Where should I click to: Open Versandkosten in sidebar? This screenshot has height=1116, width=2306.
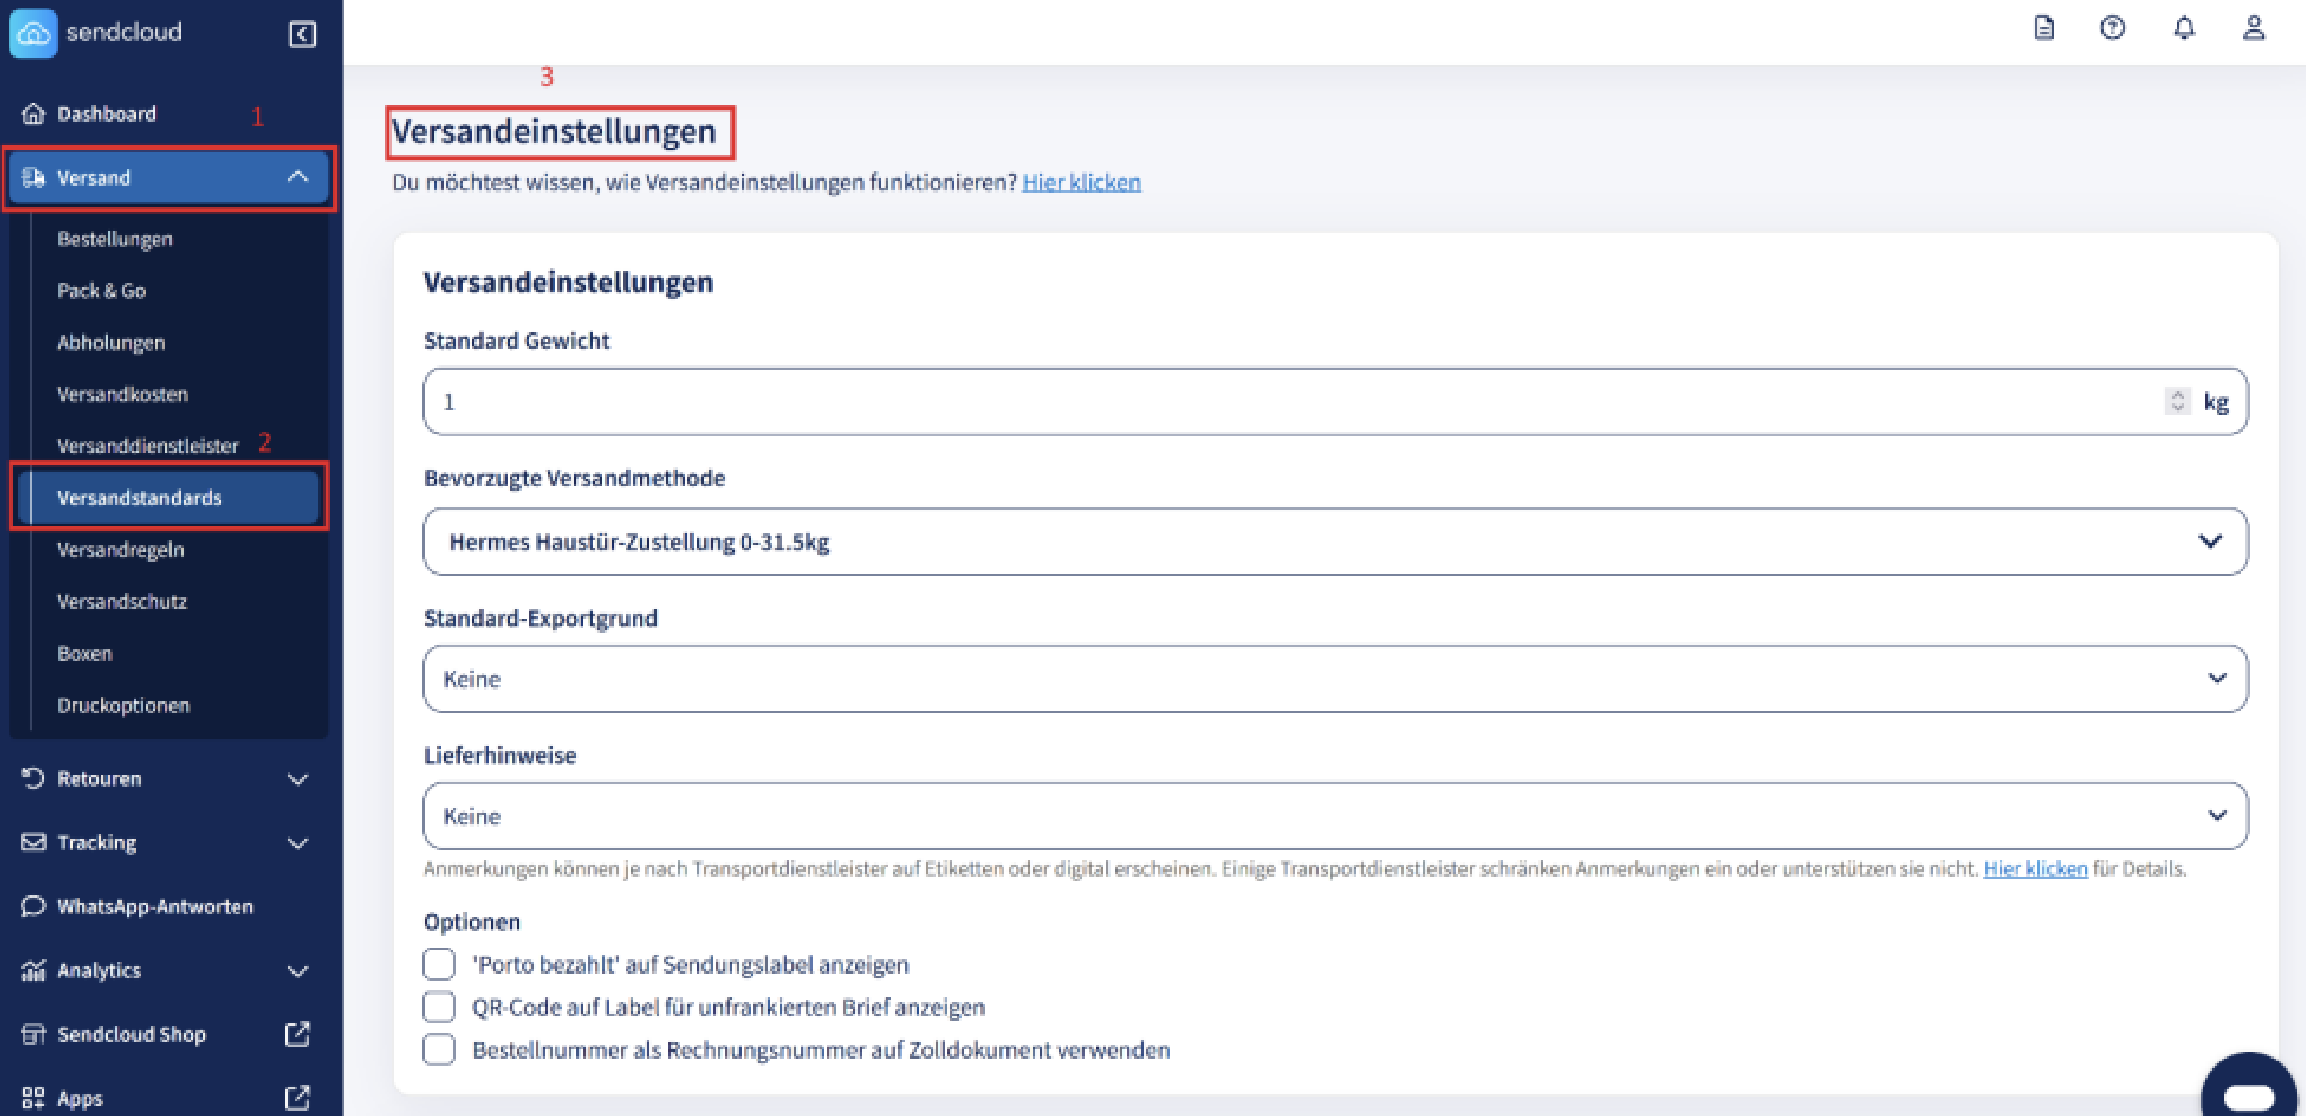tap(122, 394)
